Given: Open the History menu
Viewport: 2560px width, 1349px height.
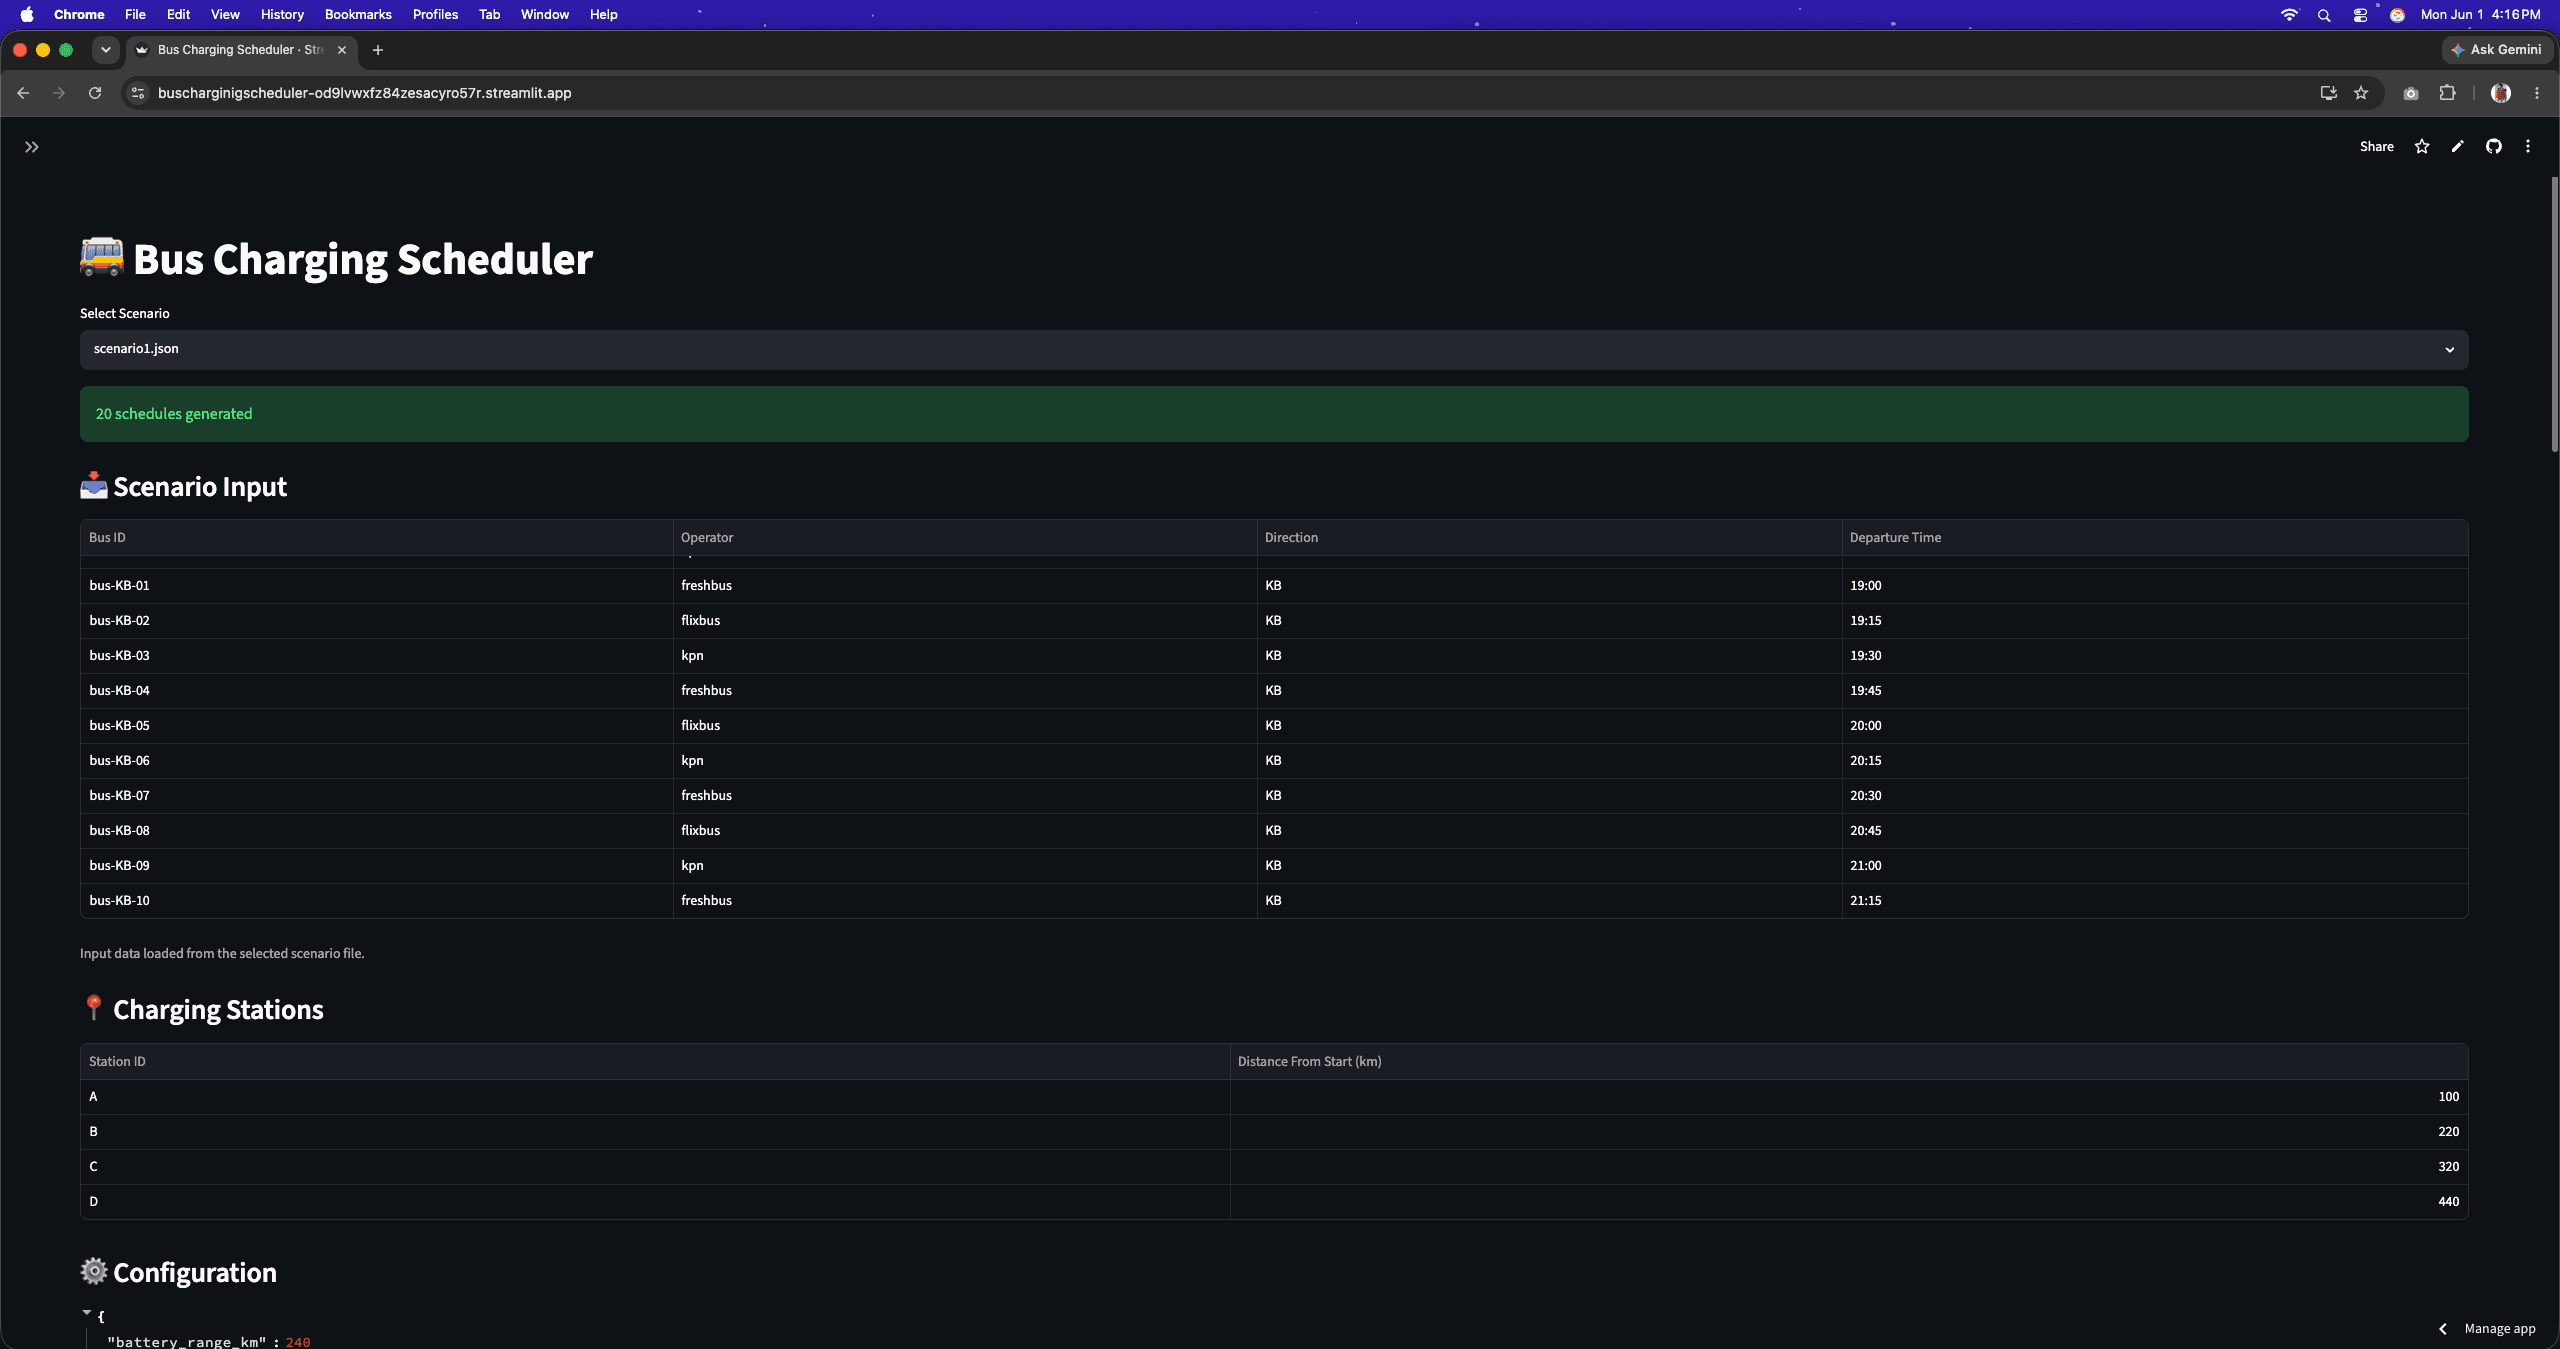Looking at the screenshot, I should coord(282,14).
